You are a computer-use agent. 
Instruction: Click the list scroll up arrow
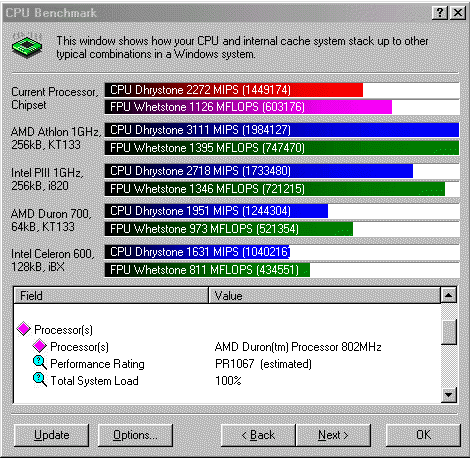[448, 295]
